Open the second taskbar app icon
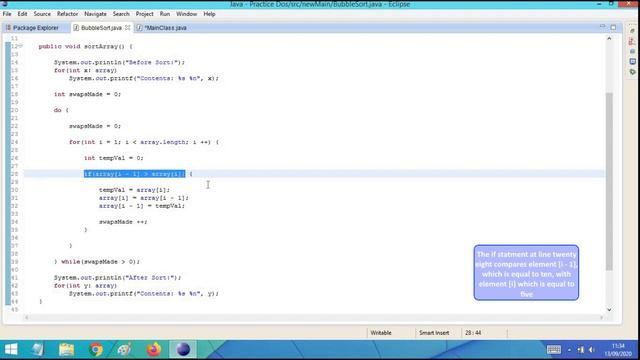This screenshot has height=360, width=640. pos(38,349)
